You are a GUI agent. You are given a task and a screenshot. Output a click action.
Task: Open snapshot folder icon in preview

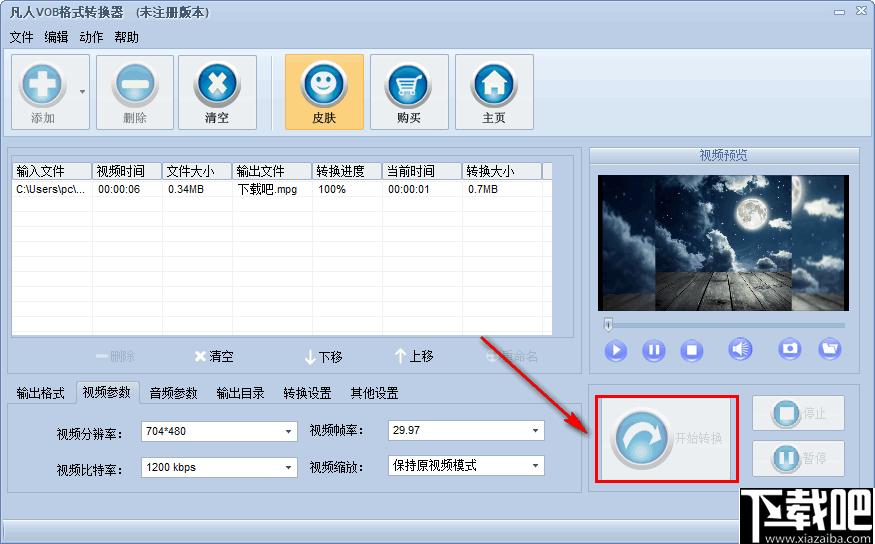point(830,349)
